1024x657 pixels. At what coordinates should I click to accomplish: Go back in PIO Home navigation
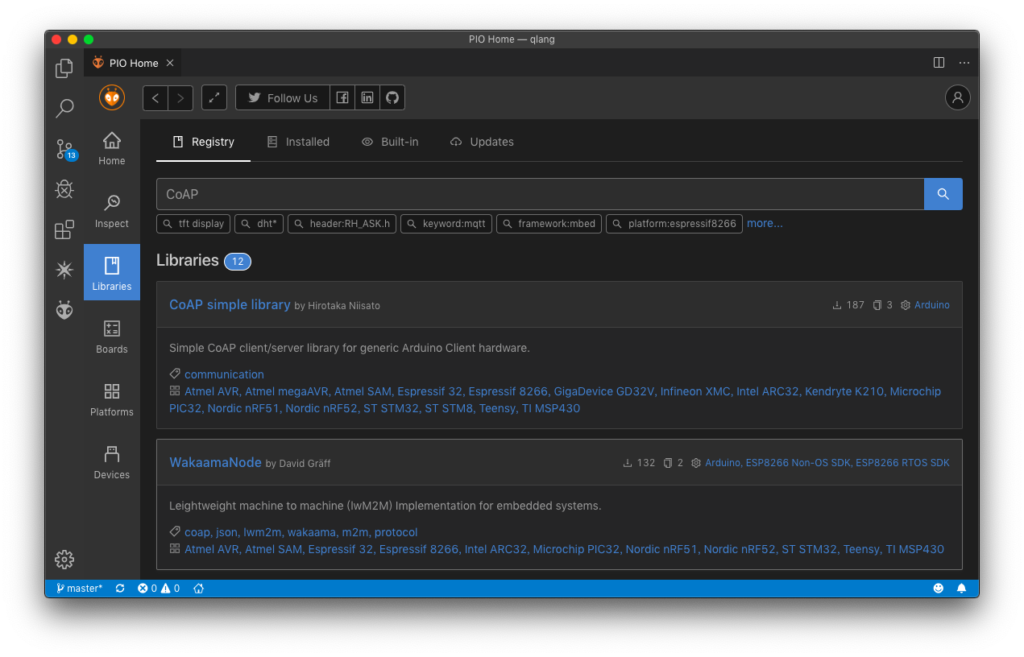click(155, 98)
